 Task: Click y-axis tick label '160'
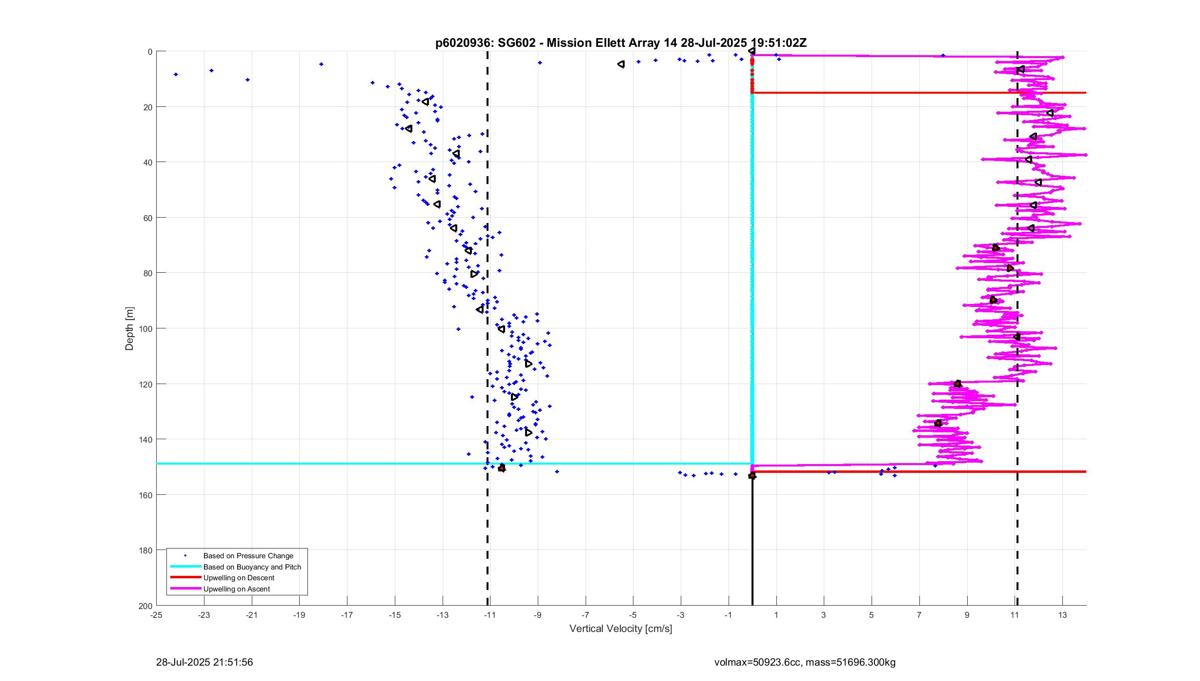146,495
